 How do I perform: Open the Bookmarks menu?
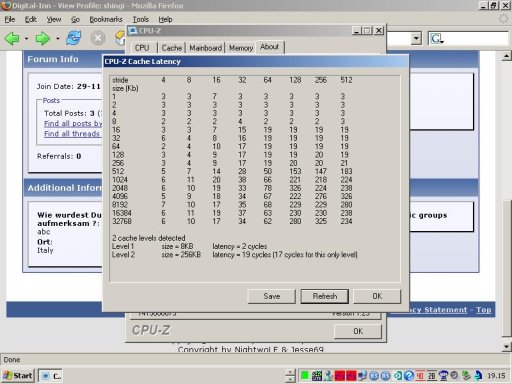coord(106,19)
